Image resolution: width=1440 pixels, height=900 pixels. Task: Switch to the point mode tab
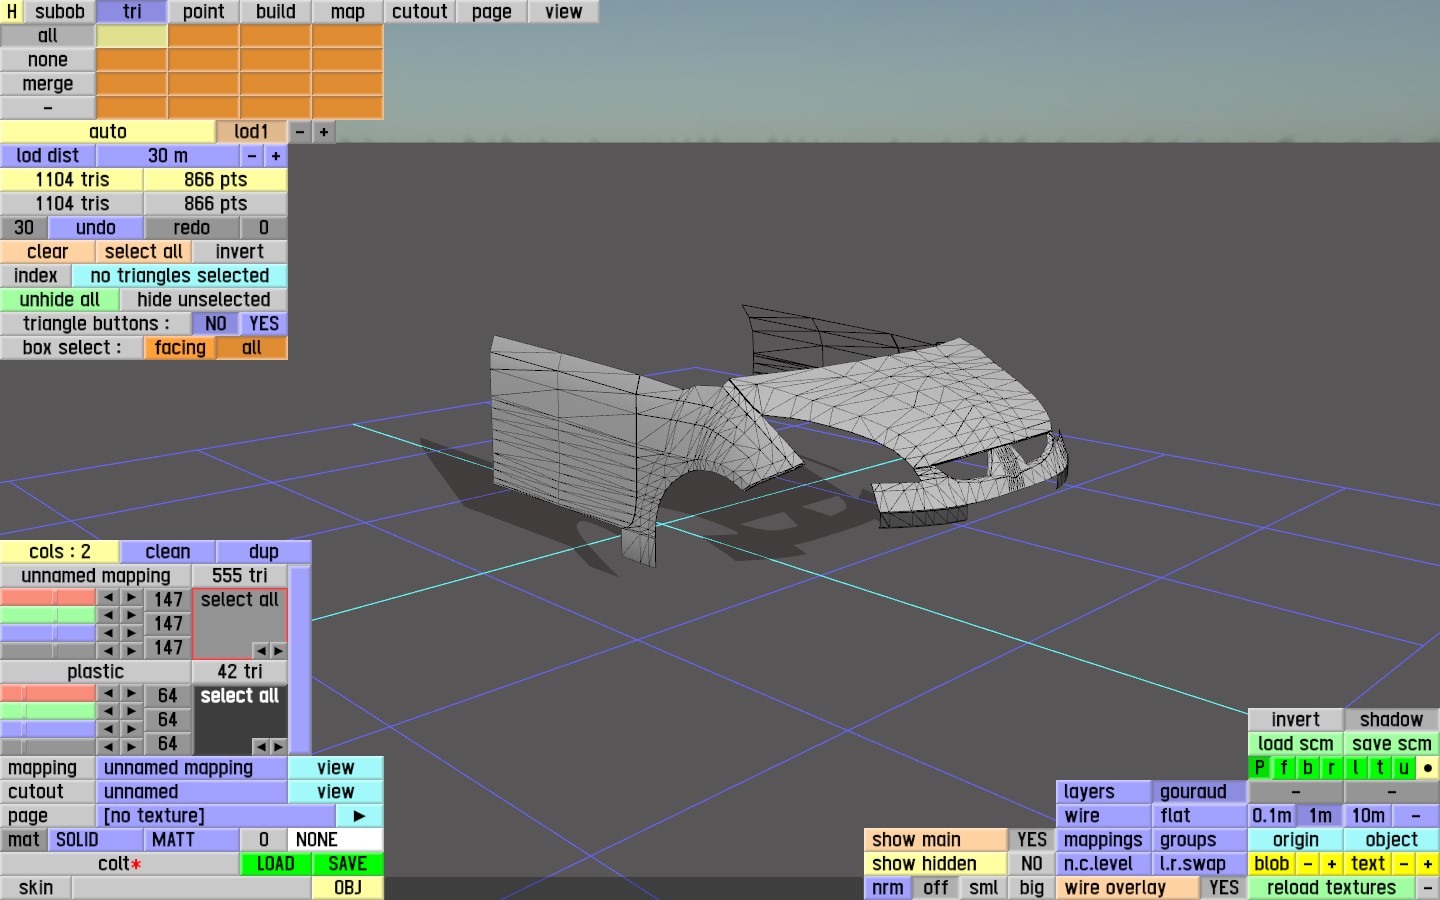click(x=204, y=12)
